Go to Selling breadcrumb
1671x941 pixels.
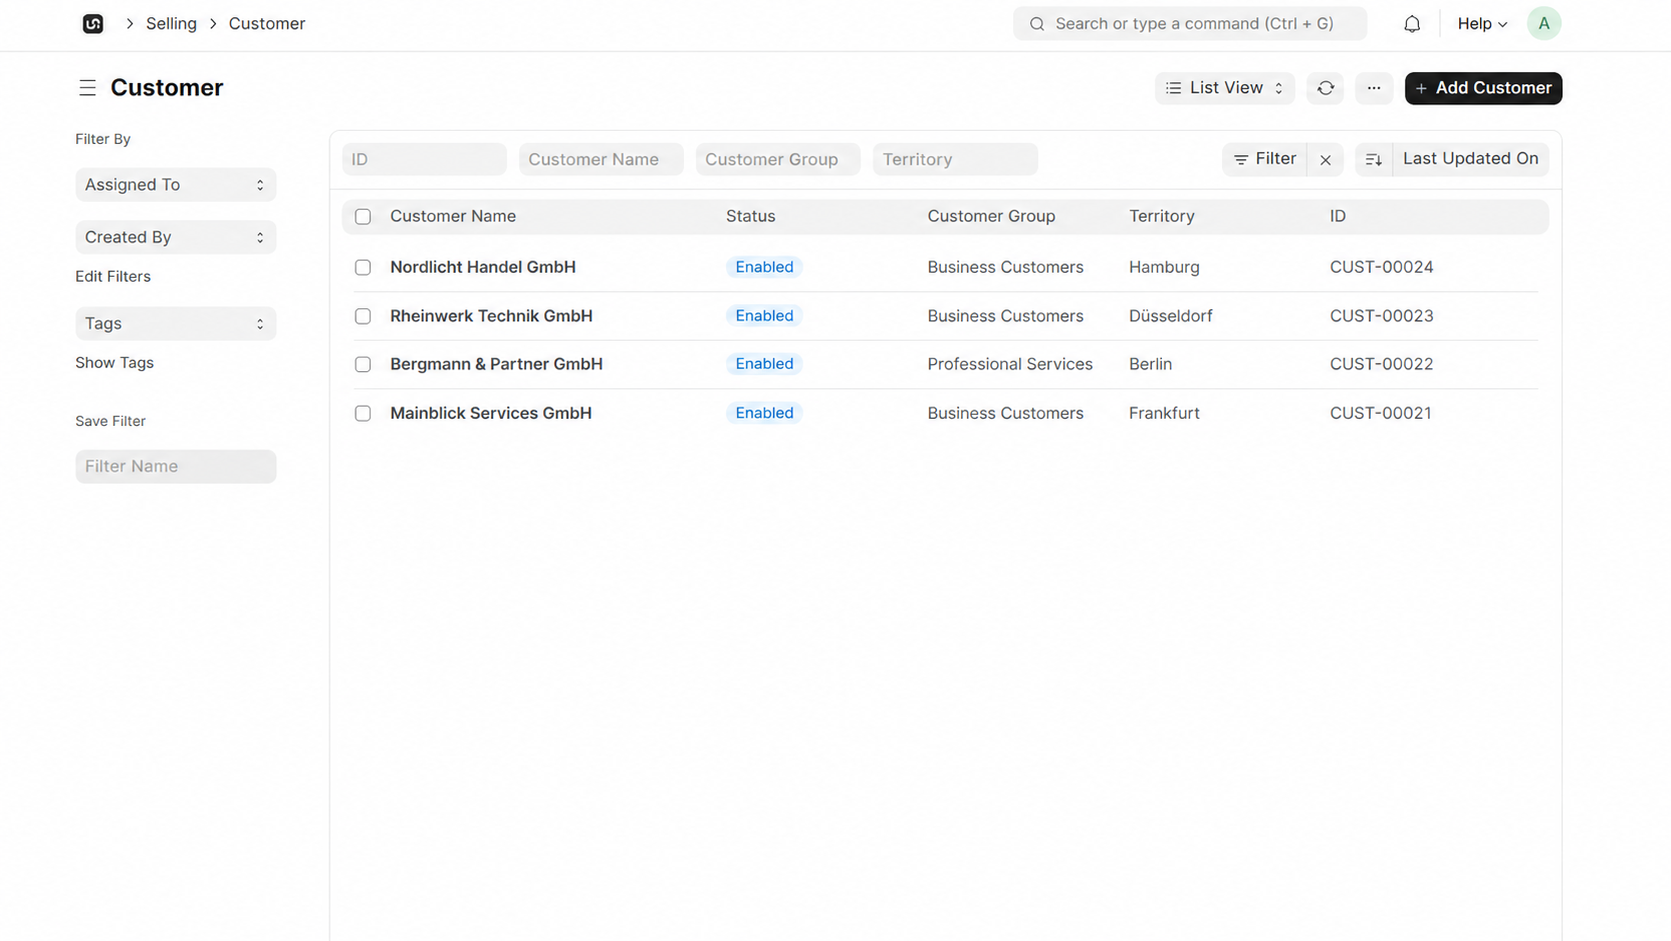click(171, 24)
